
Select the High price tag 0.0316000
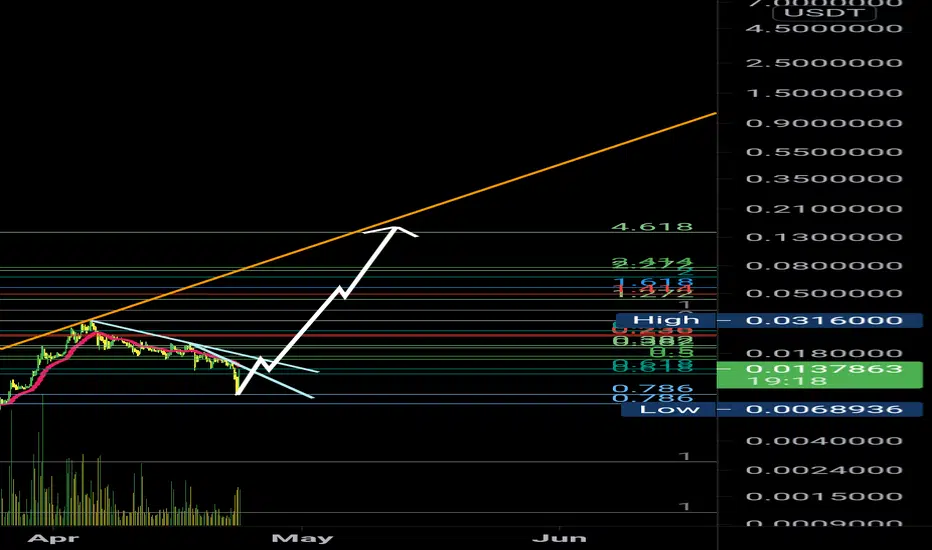point(820,320)
